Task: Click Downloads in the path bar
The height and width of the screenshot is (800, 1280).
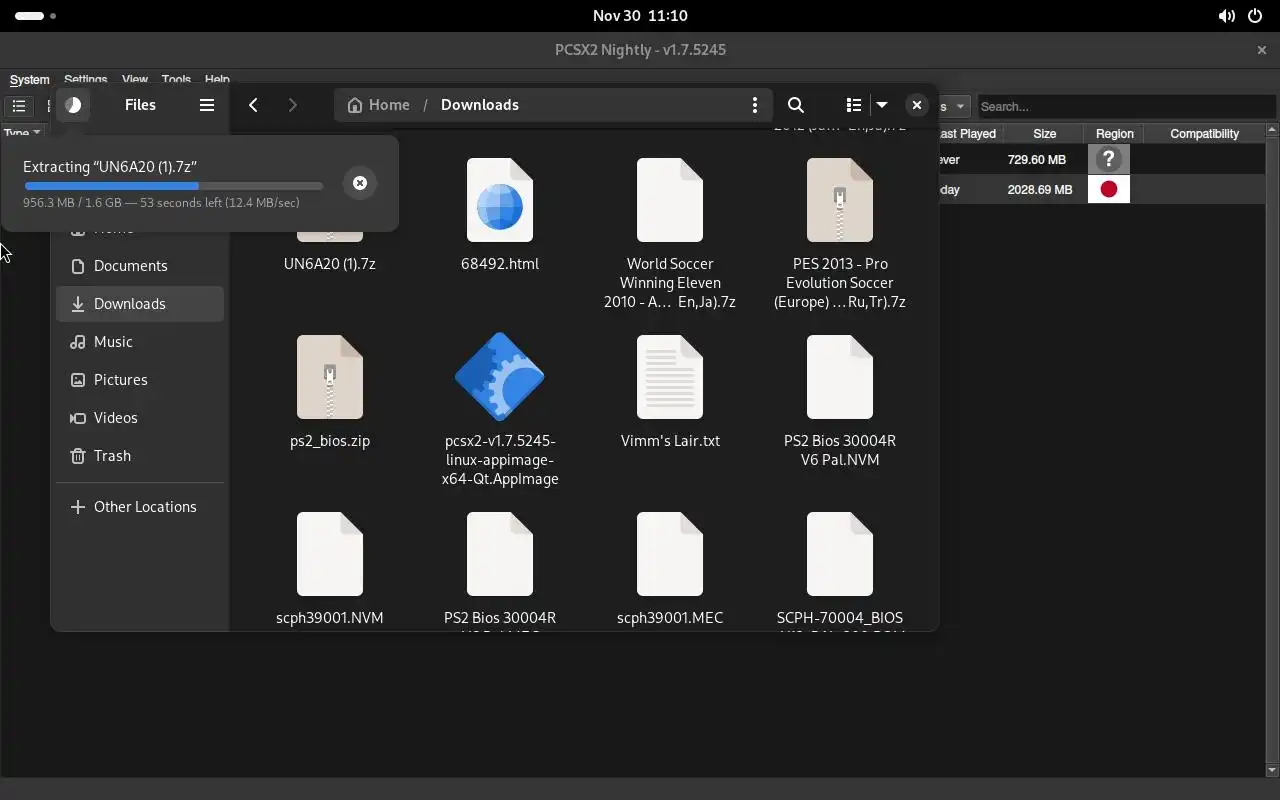Action: (480, 105)
